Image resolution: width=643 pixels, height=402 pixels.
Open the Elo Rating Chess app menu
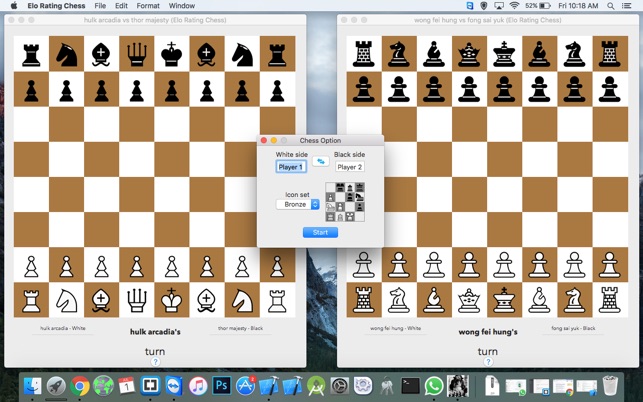[56, 6]
